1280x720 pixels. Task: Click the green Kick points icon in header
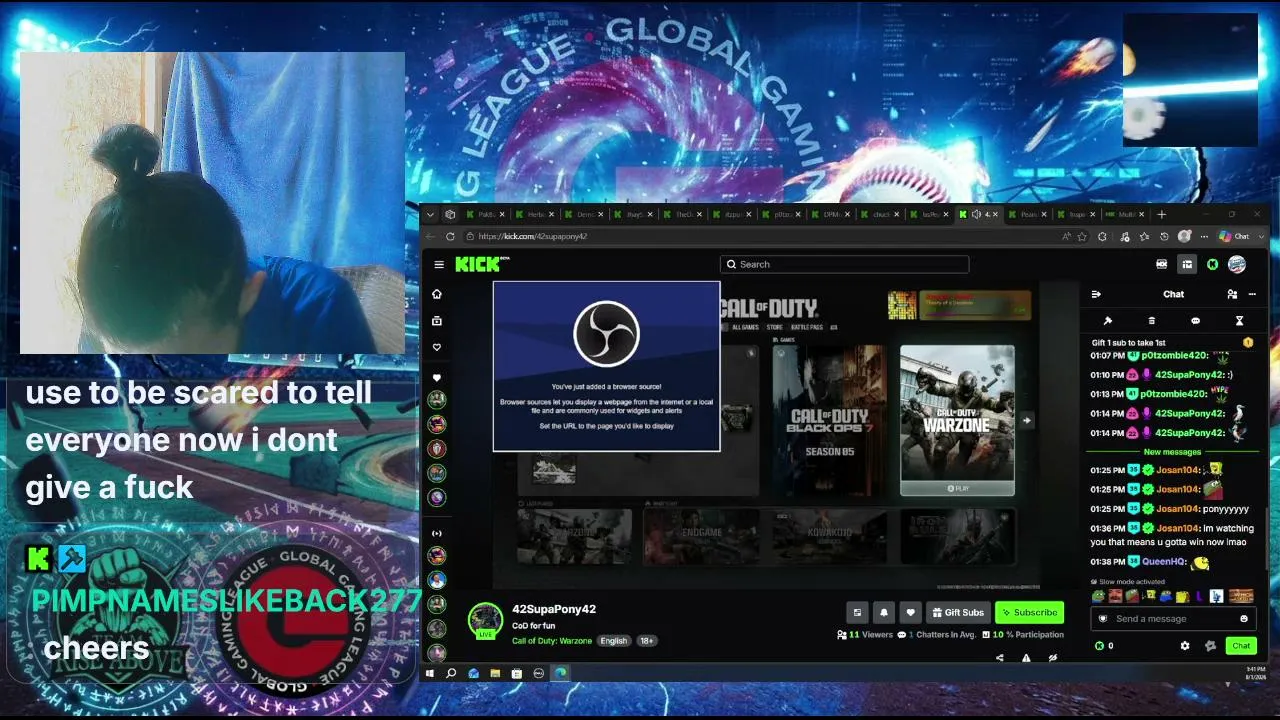click(1212, 264)
